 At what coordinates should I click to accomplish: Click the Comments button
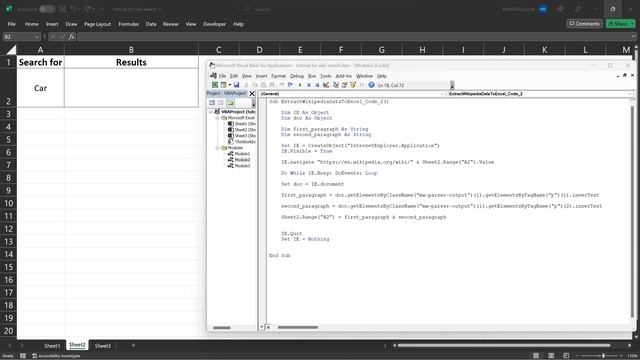(584, 24)
